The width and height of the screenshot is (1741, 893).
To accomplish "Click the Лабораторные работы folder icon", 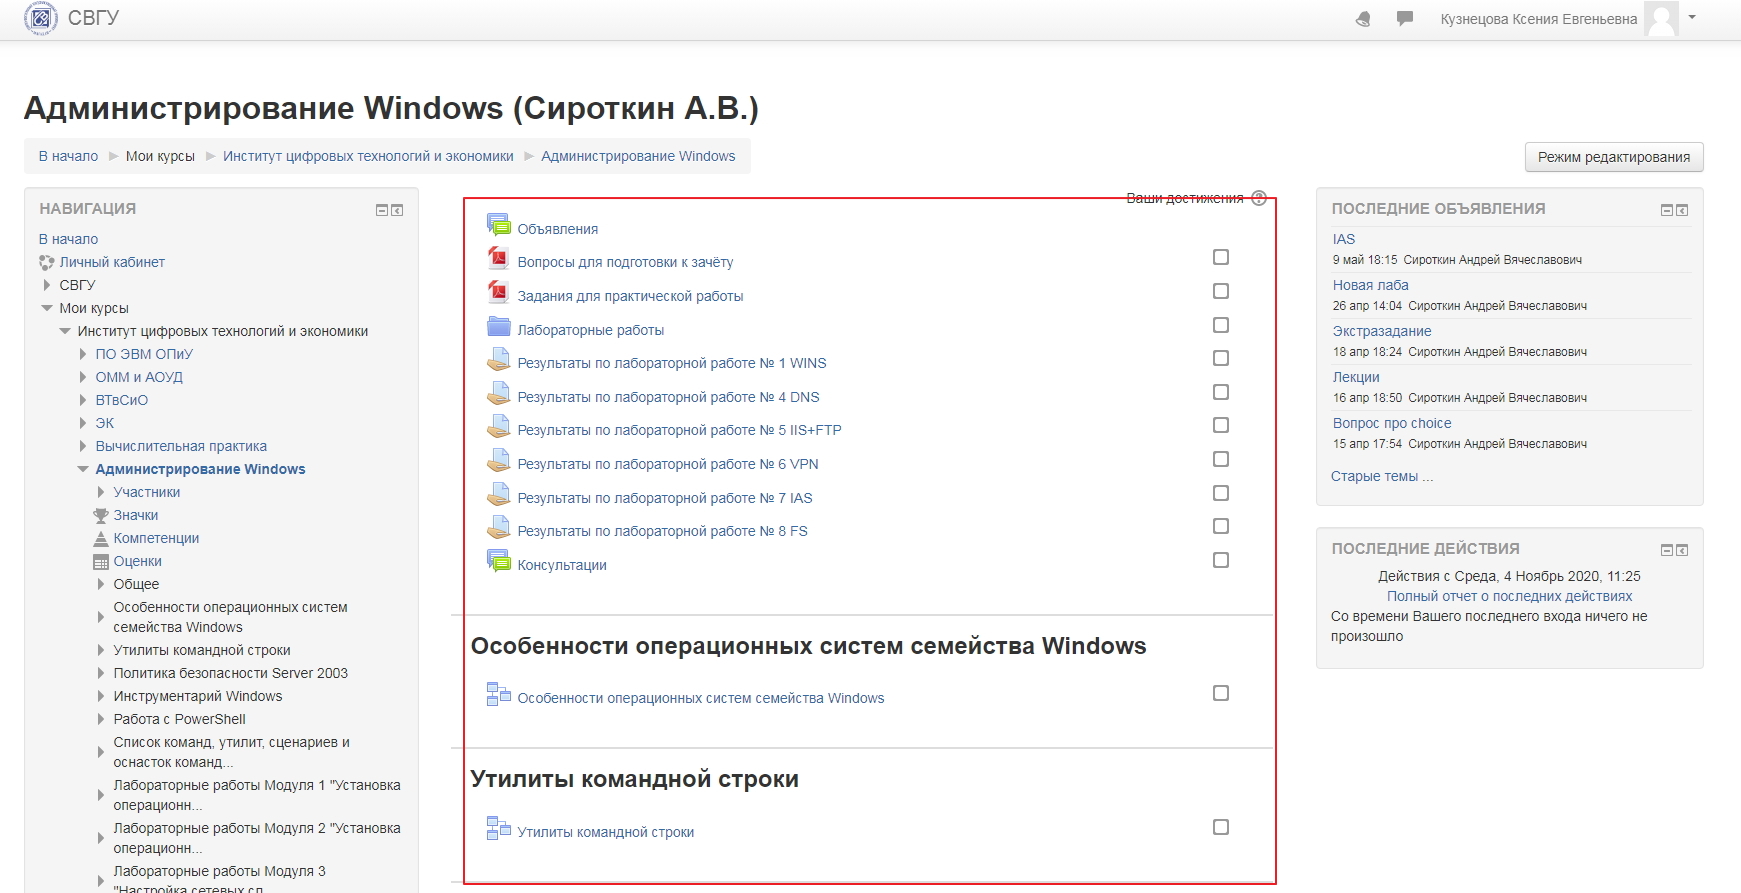I will pyautogui.click(x=498, y=327).
